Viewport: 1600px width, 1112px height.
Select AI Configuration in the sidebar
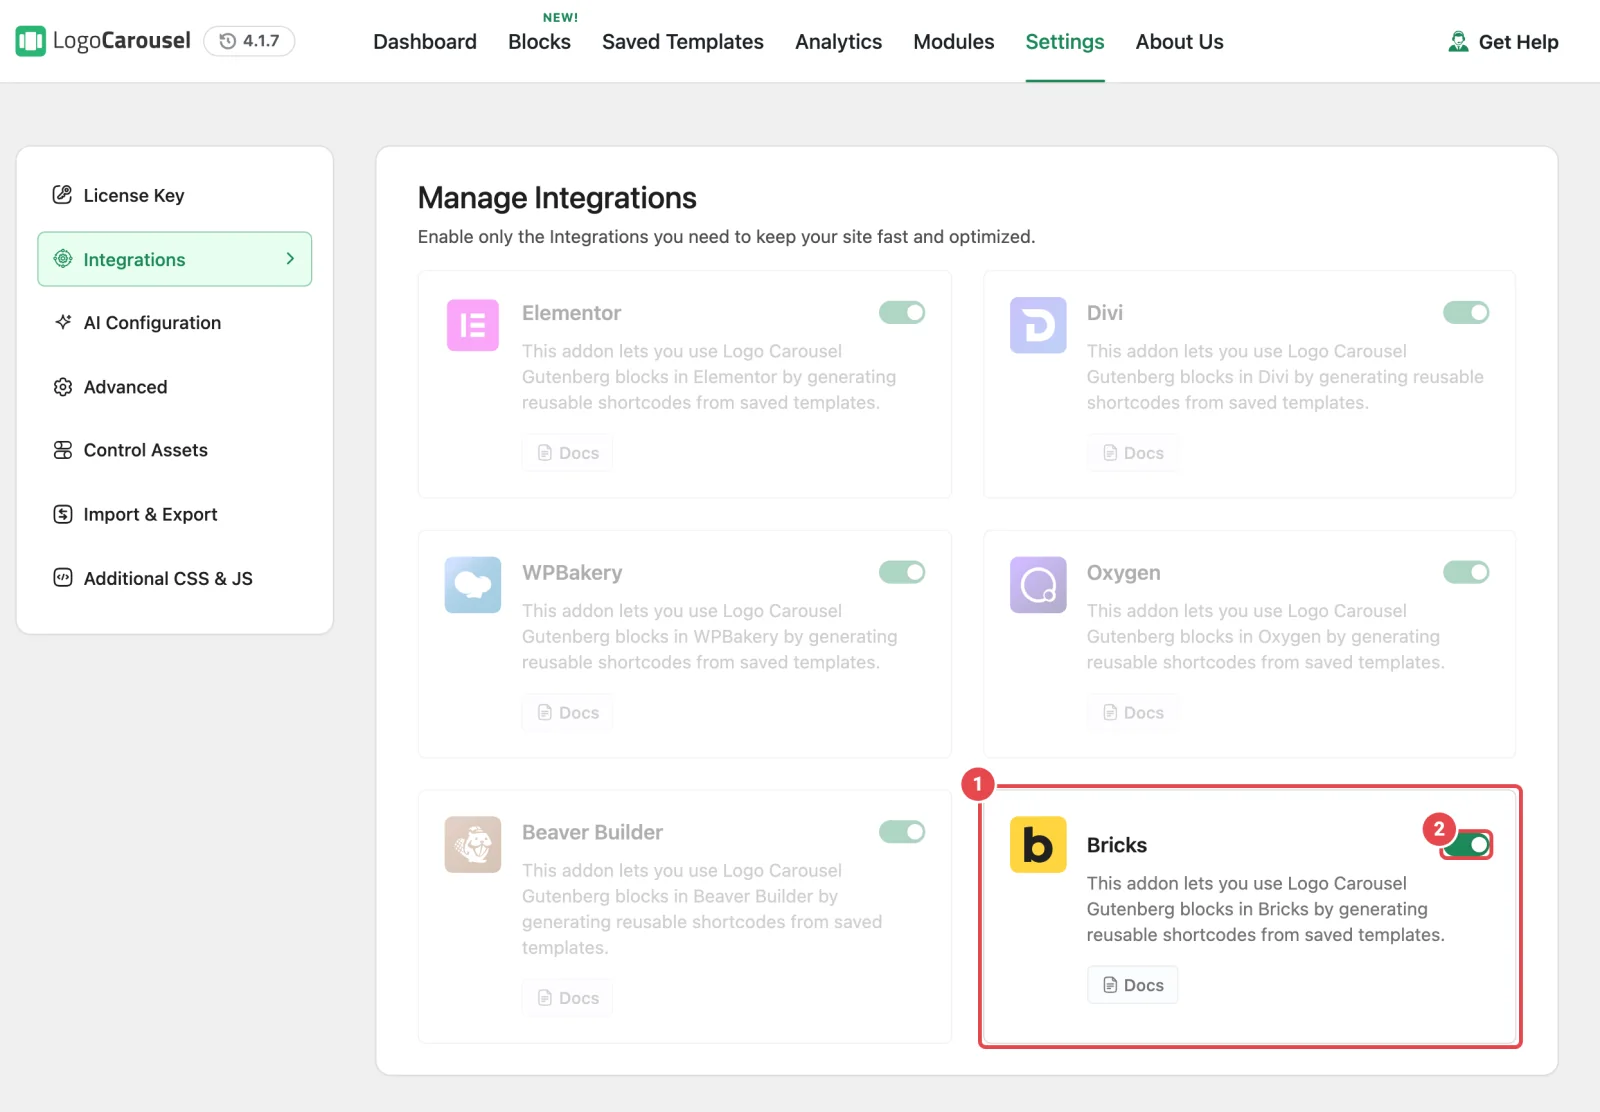pos(175,322)
